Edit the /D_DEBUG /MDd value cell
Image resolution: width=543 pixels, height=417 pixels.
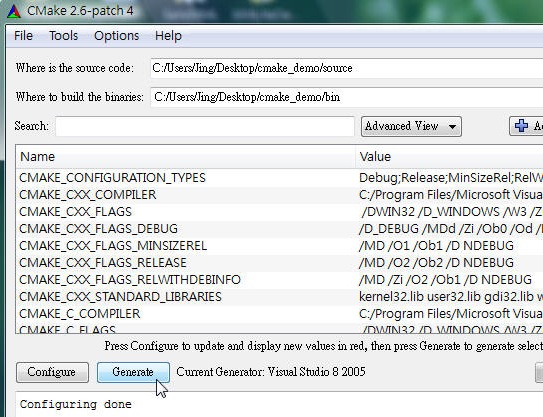449,229
